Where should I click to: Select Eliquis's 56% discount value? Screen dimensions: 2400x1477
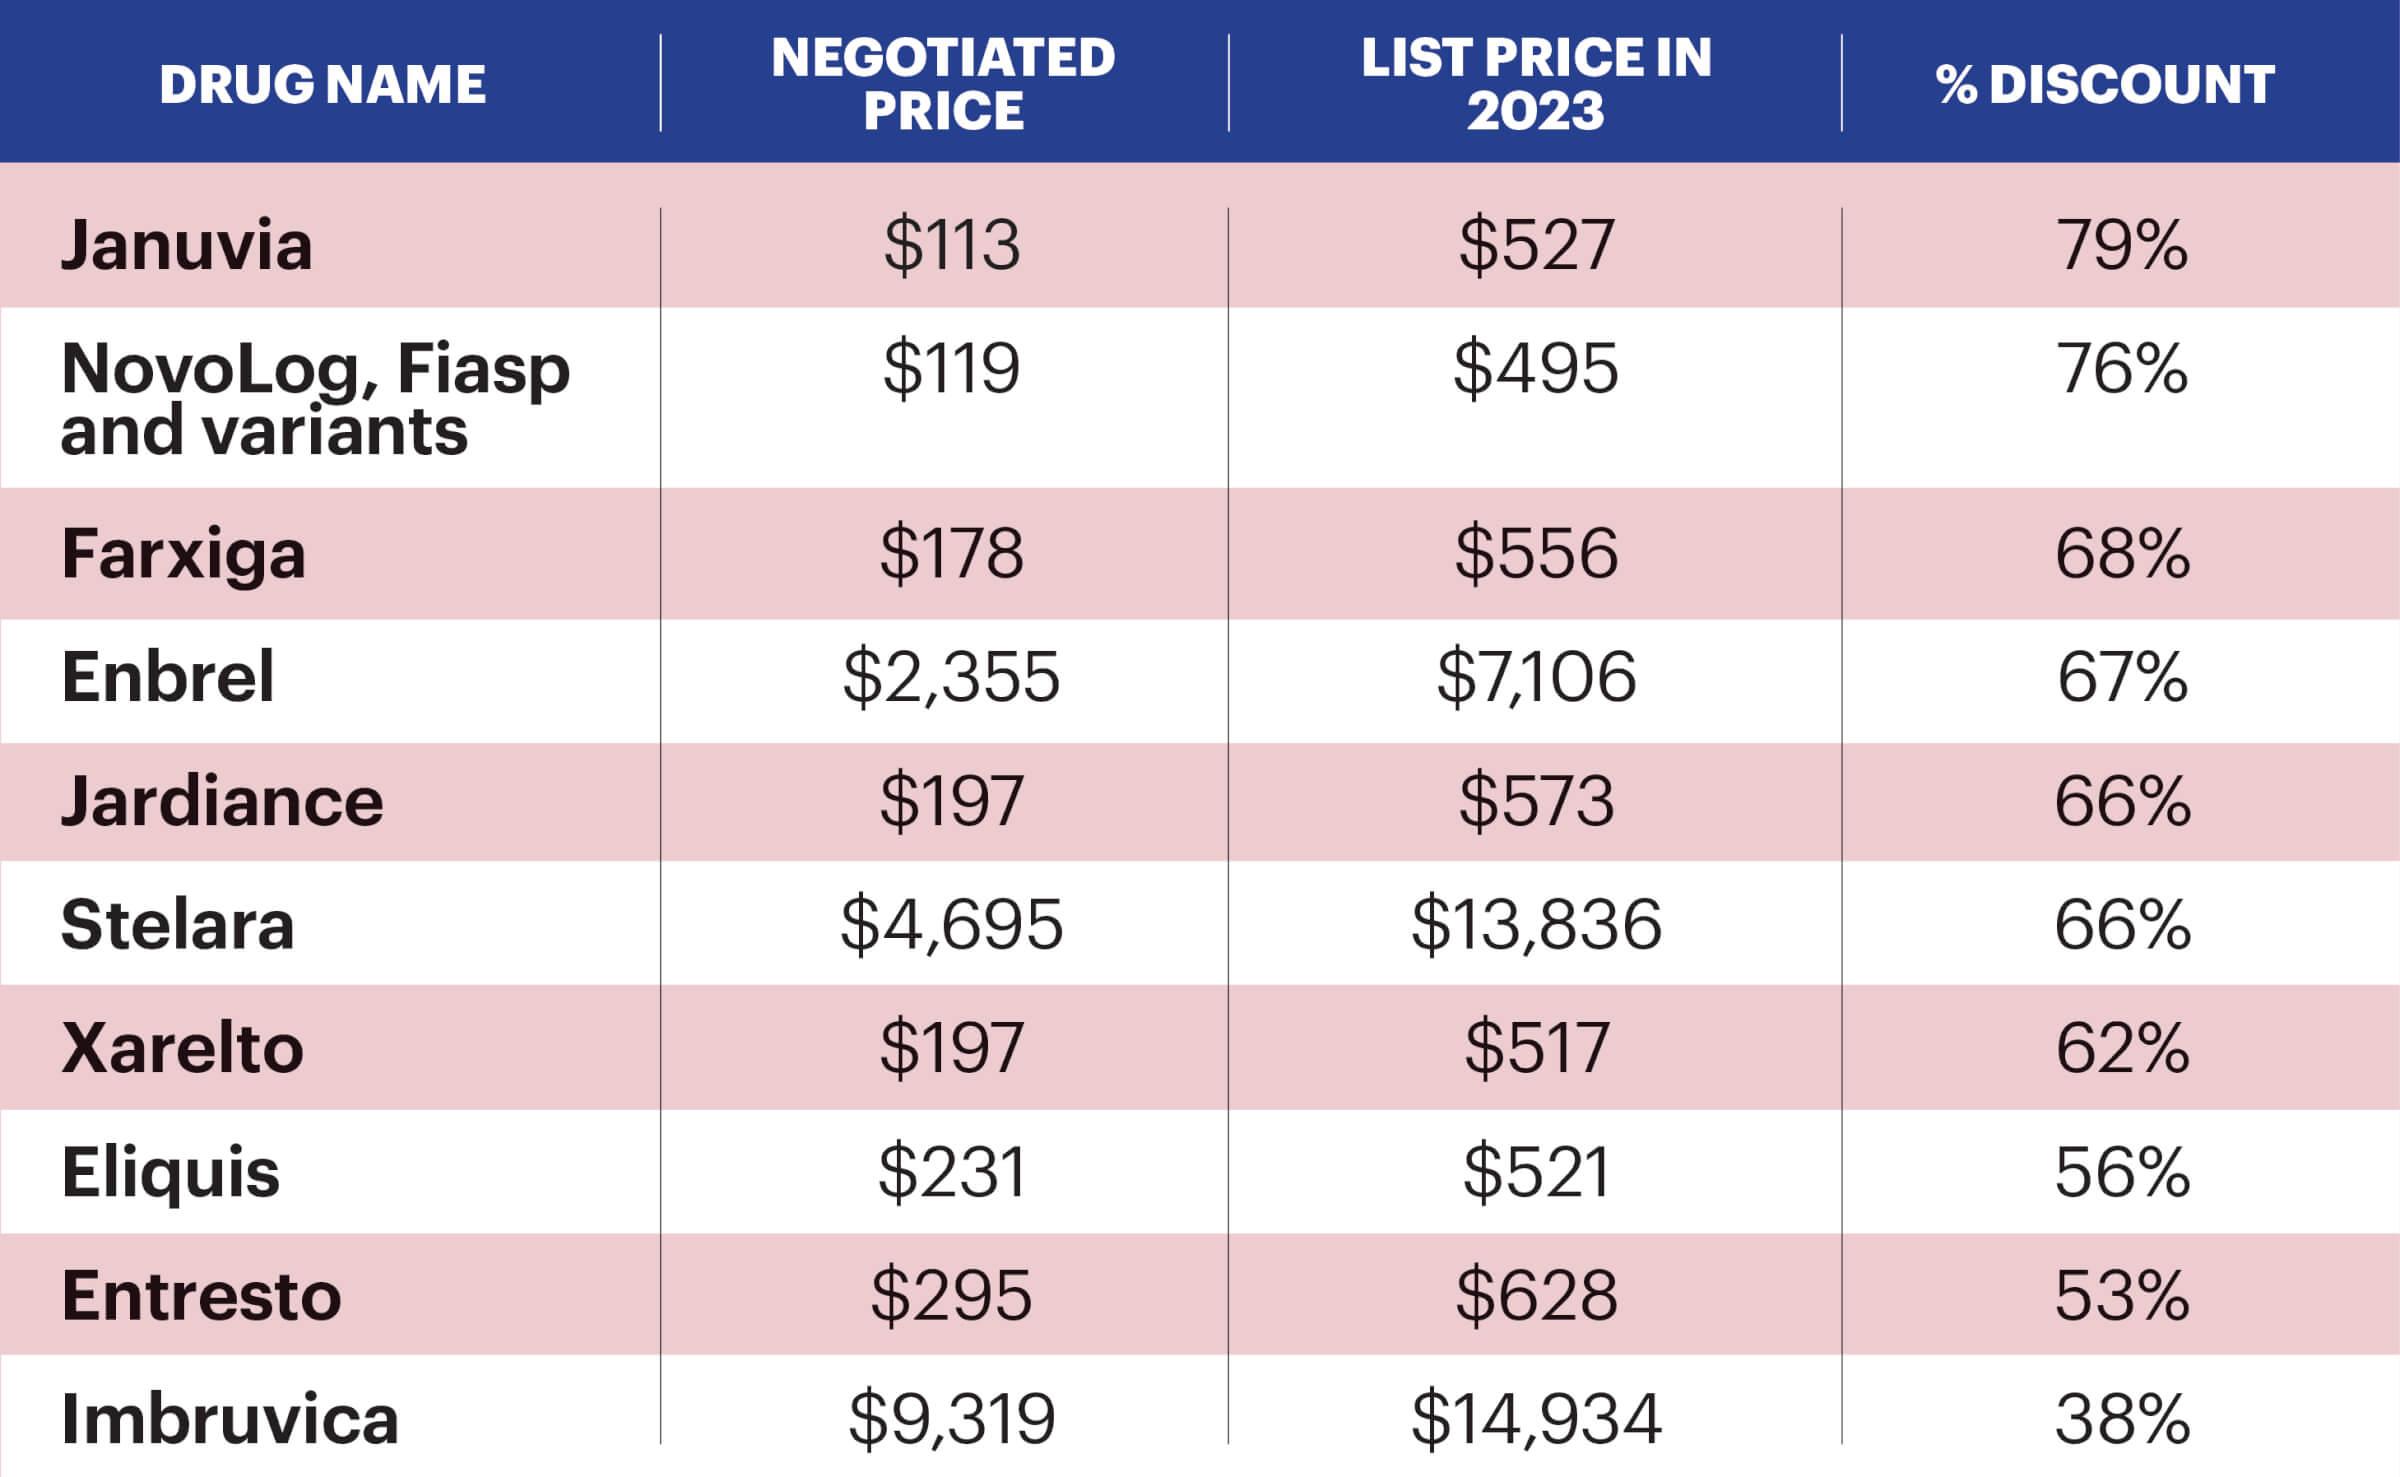pyautogui.click(x=2122, y=1172)
